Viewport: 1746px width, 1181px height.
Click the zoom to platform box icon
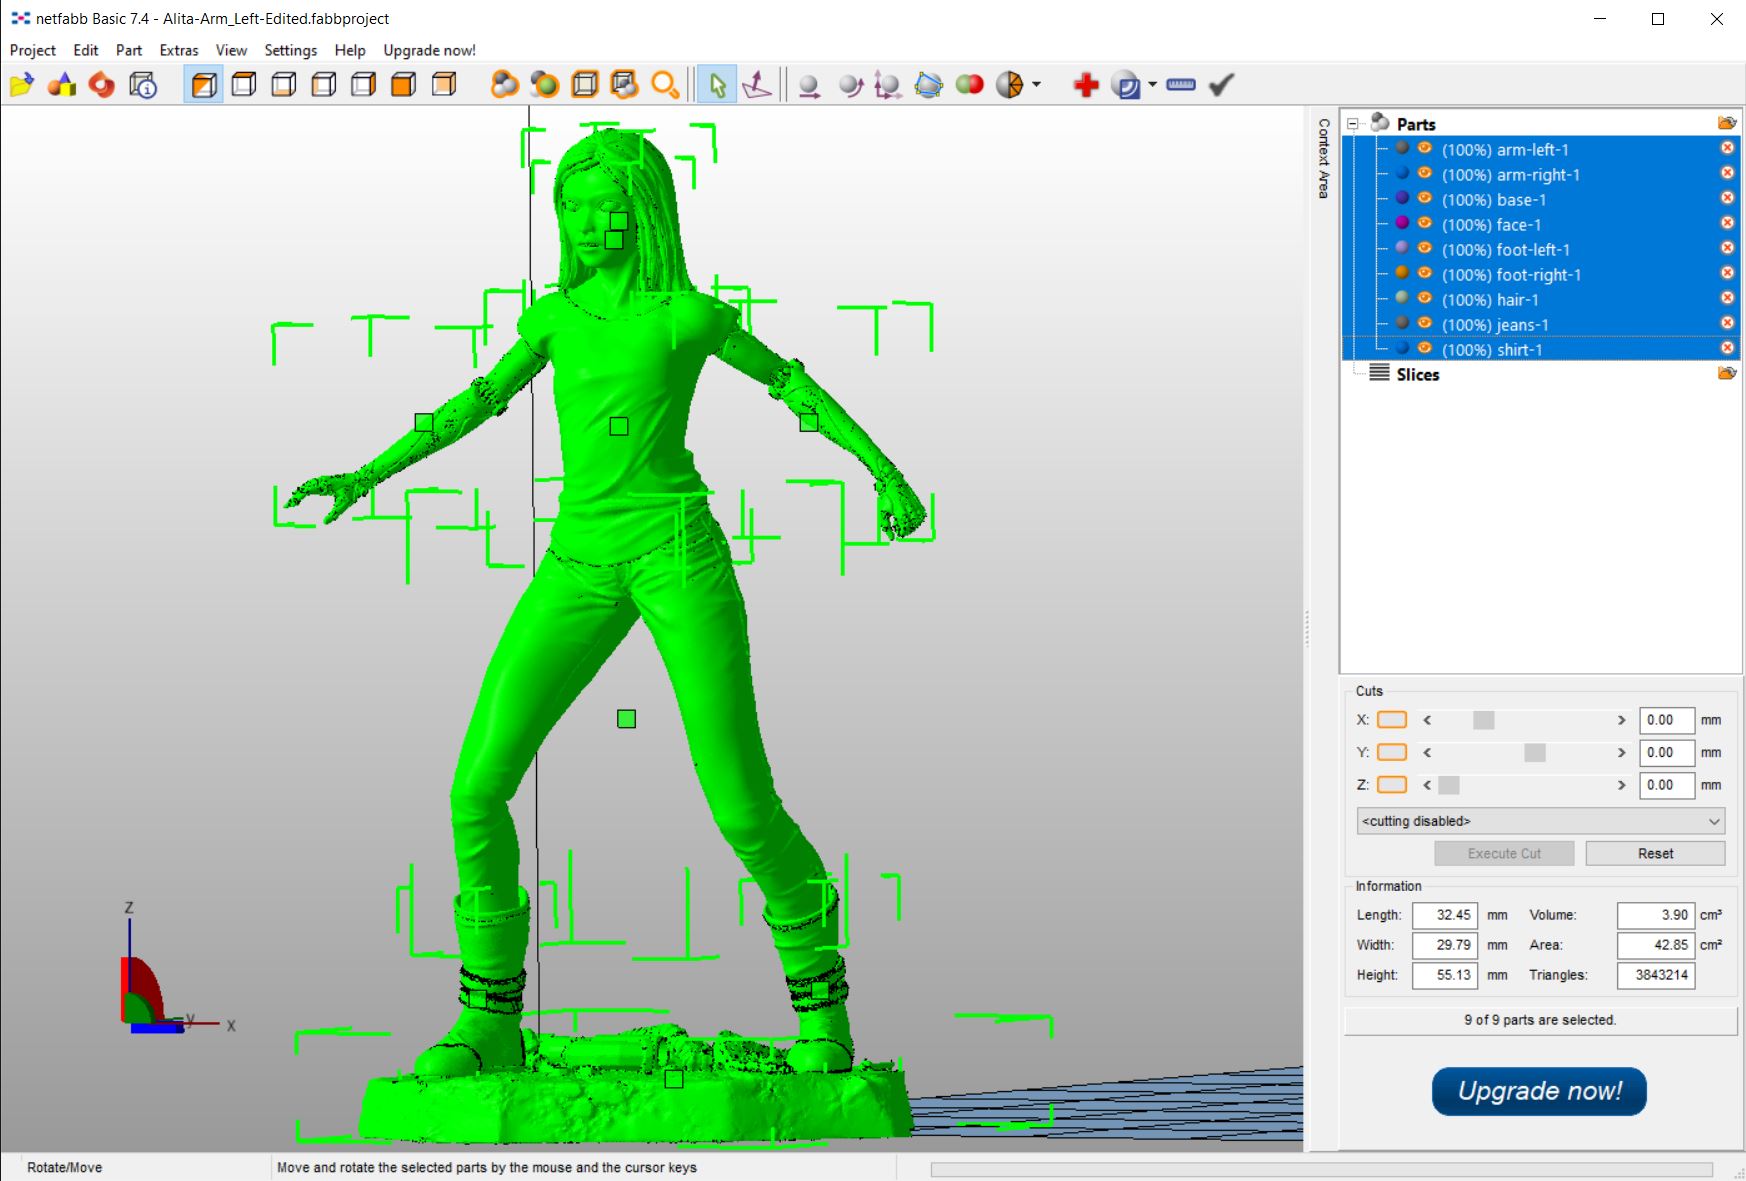point(585,85)
